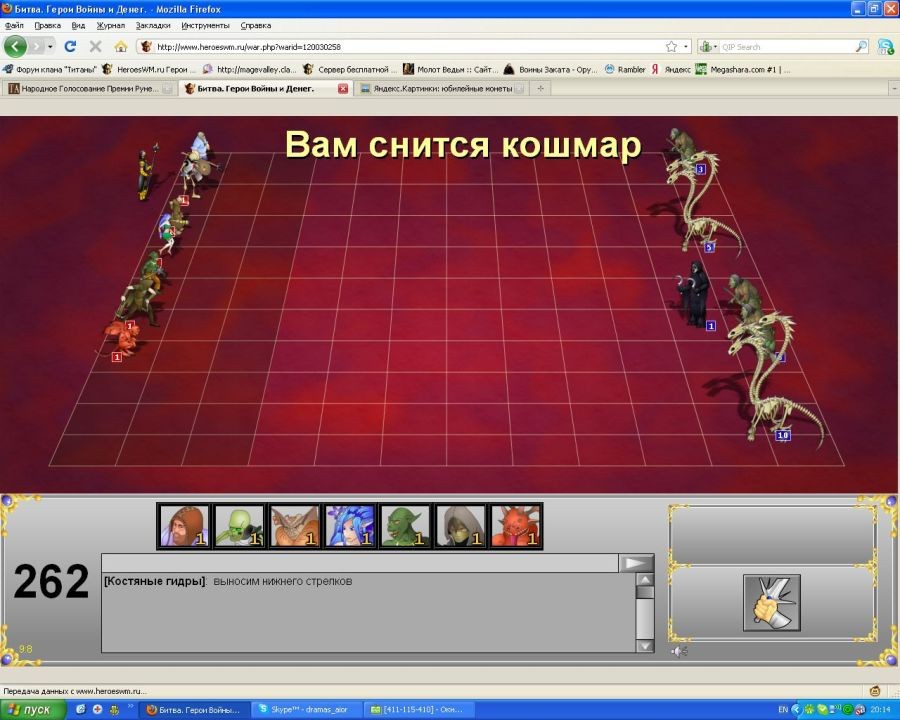The height and width of the screenshot is (720, 900).
Task: Mute game sound via speaker icon
Action: tap(679, 652)
